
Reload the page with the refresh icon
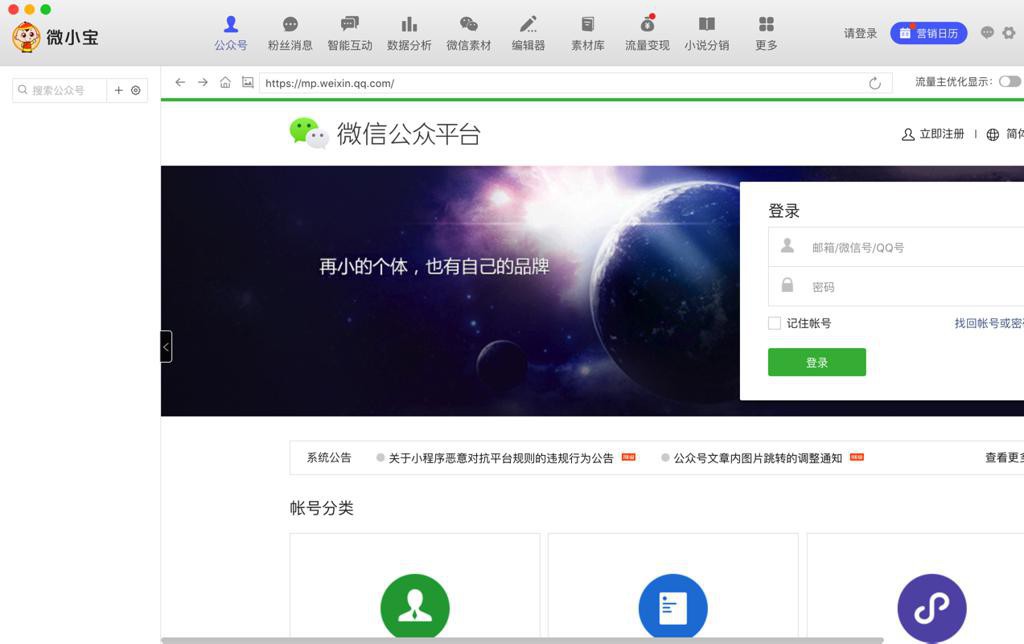(x=875, y=83)
